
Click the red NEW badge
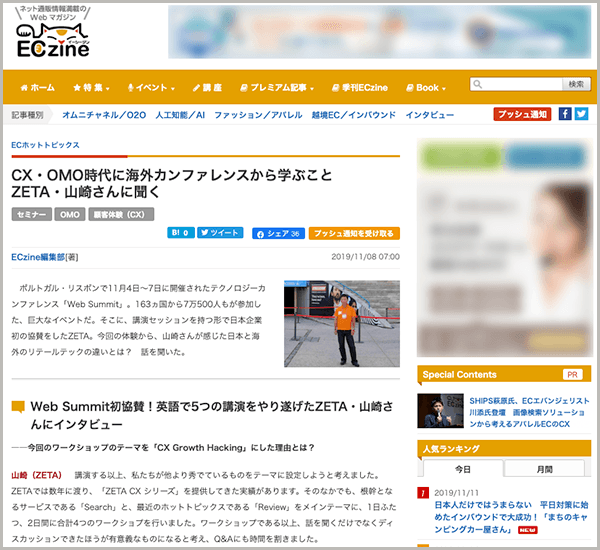[x=528, y=530]
